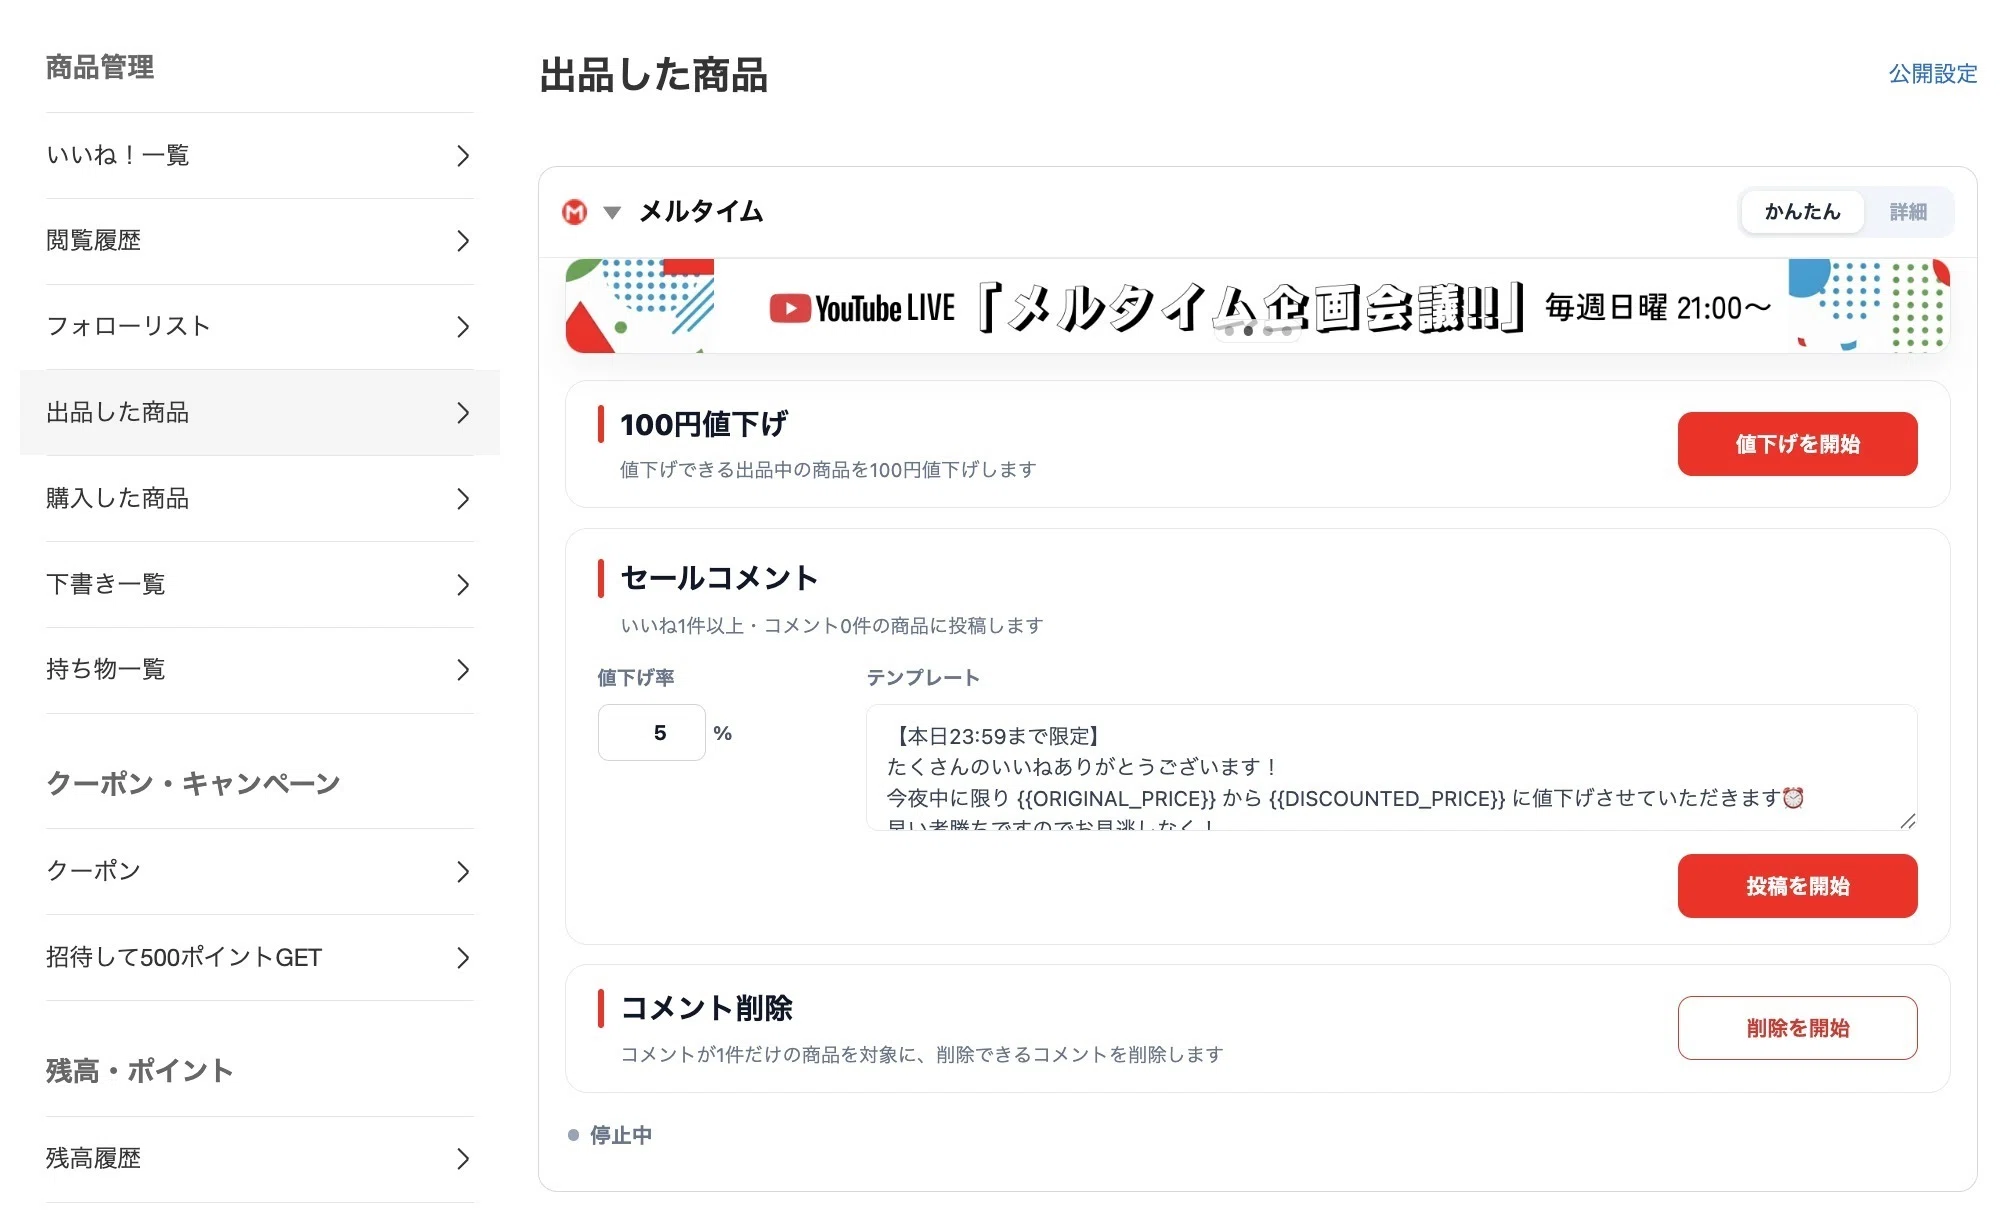The image size is (2008, 1232).
Task: Switch to かんたん mode
Action: pos(1802,212)
